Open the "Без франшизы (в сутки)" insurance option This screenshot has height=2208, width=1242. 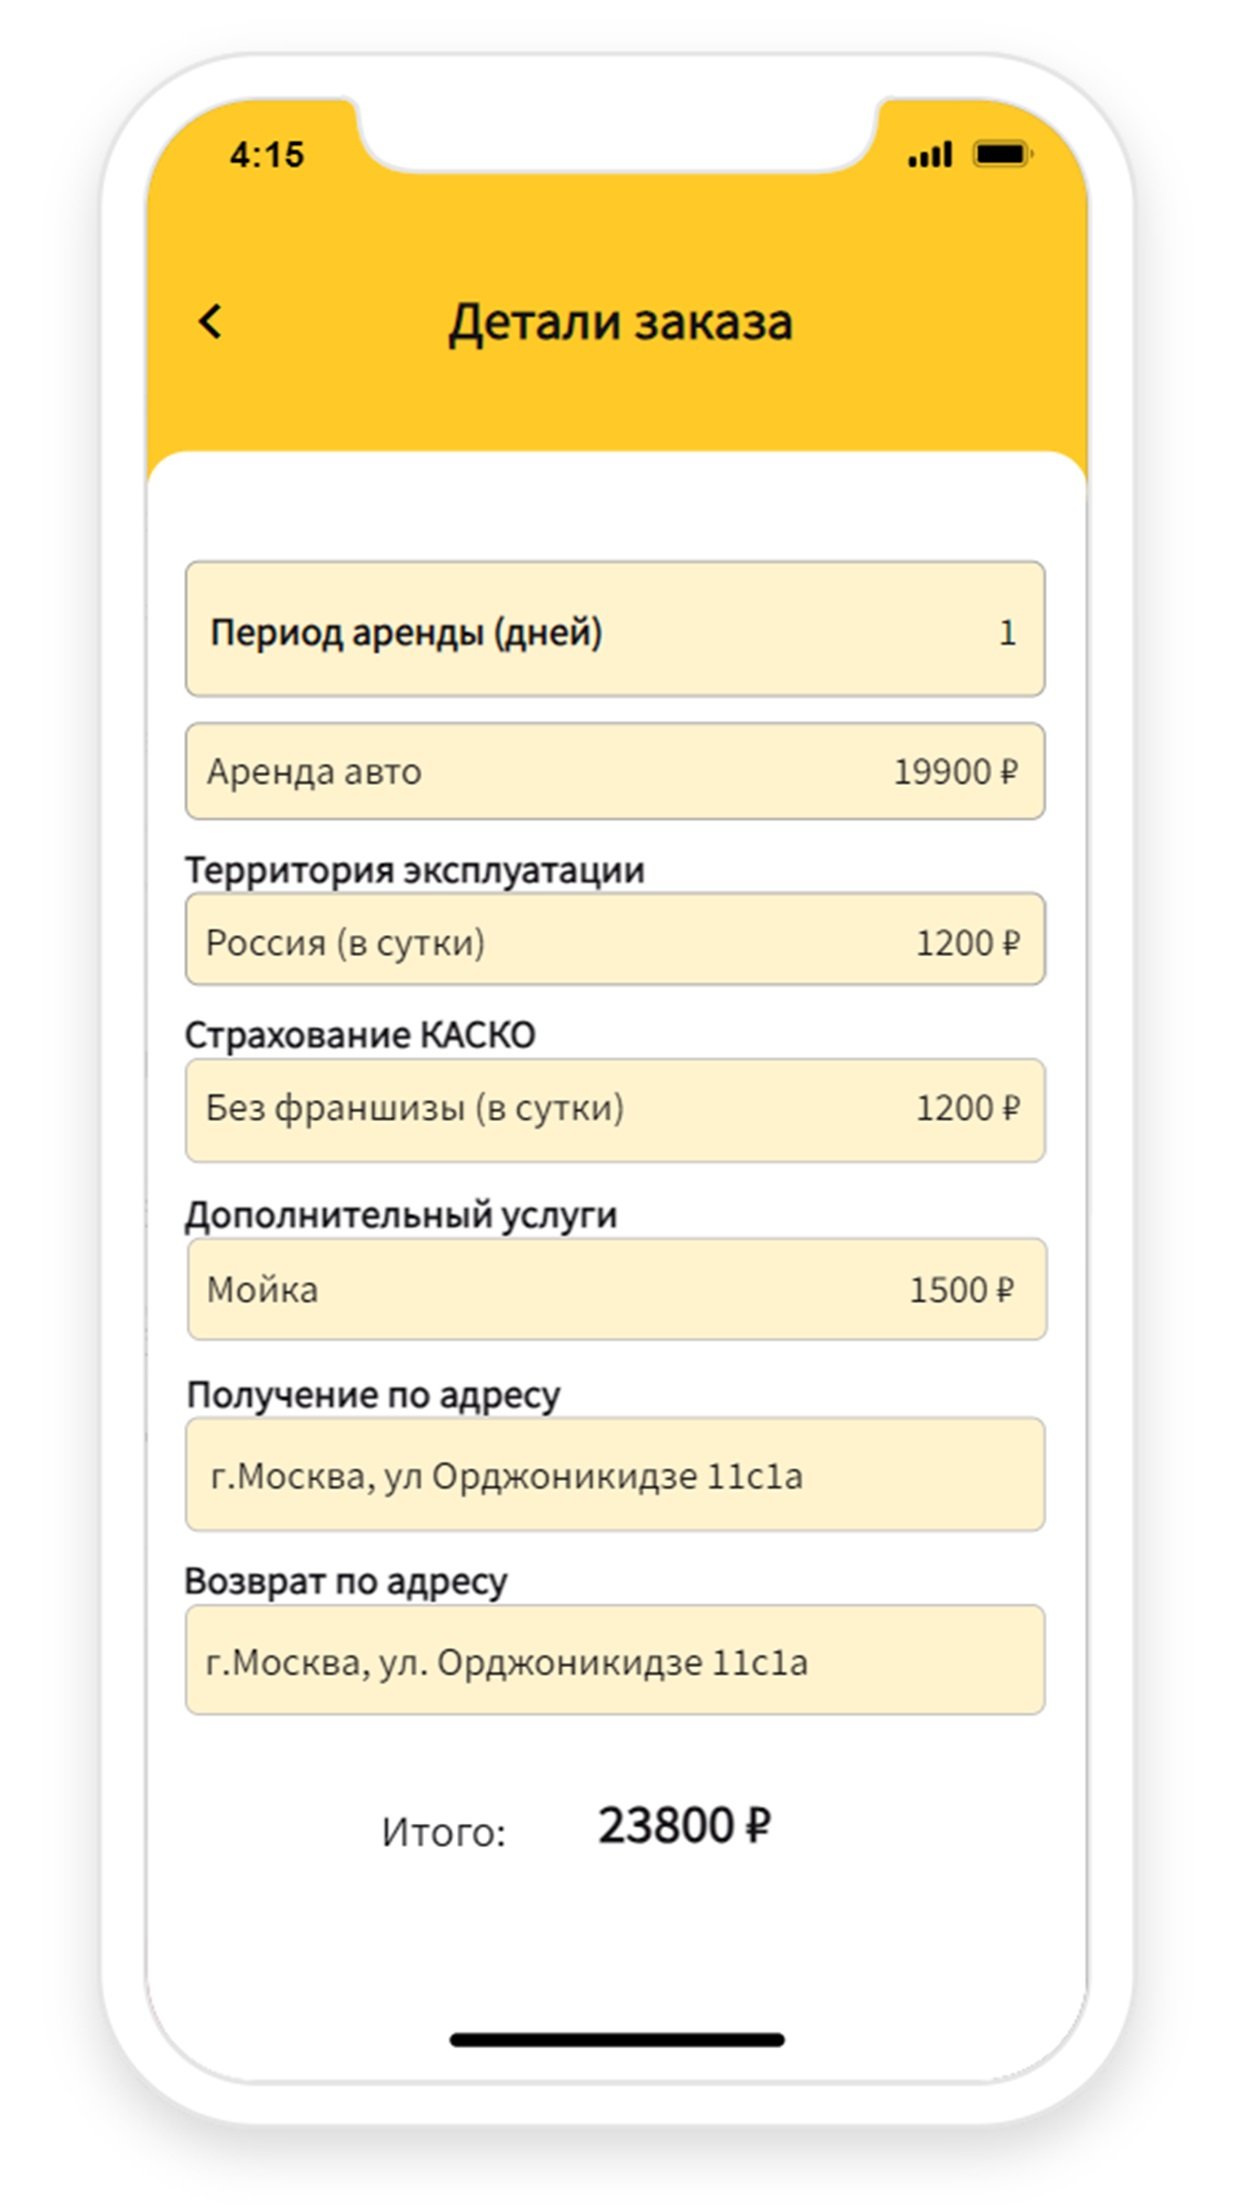(614, 1109)
